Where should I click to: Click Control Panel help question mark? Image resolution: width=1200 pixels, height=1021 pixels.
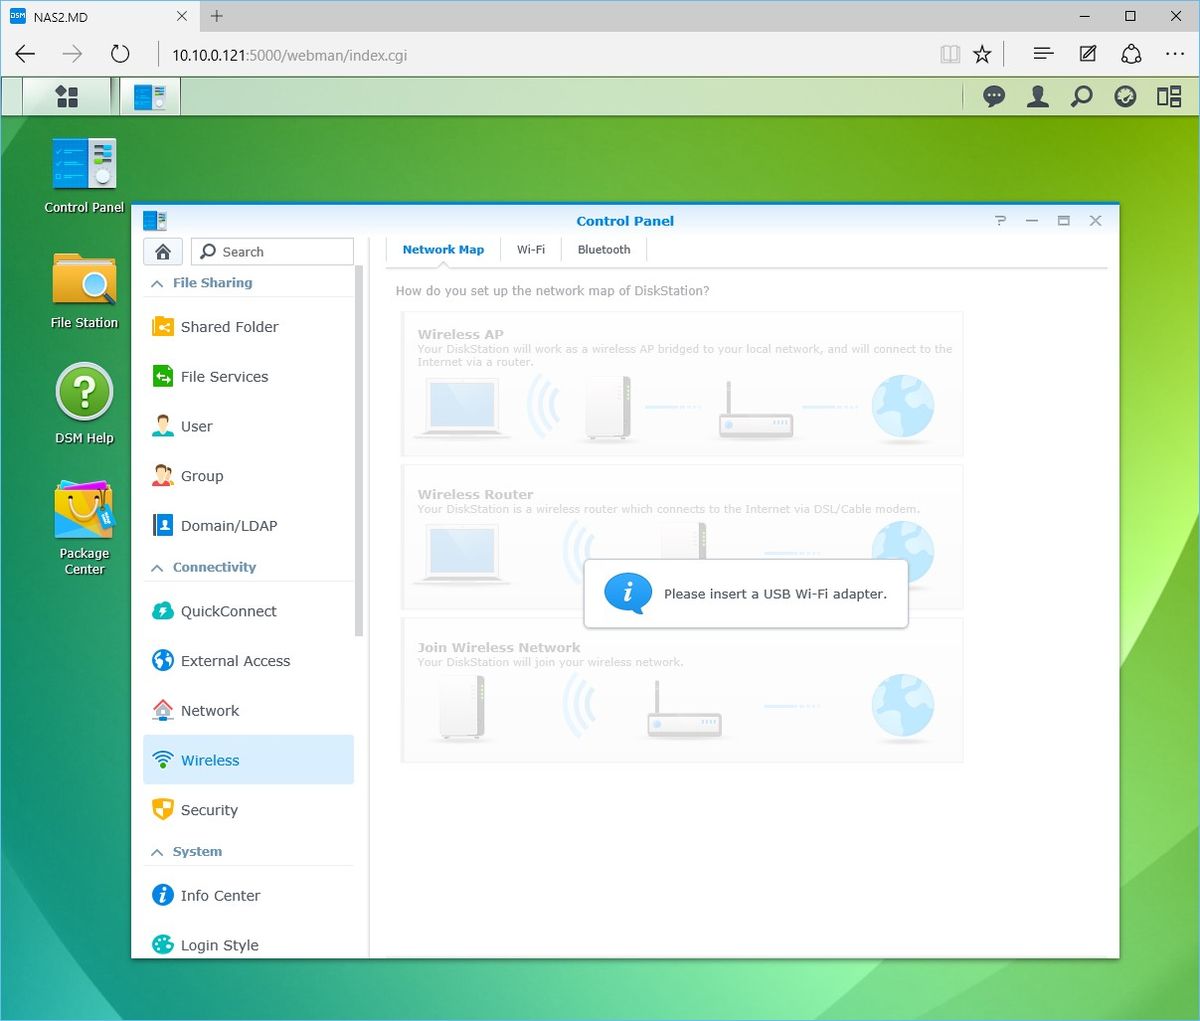pos(1000,221)
